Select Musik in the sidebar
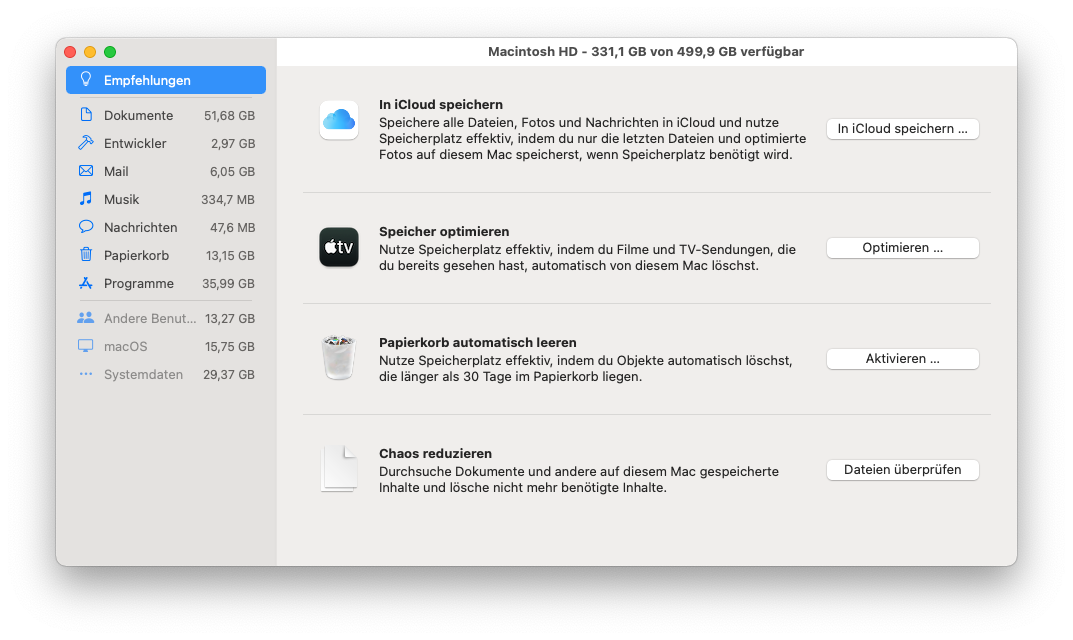This screenshot has width=1073, height=640. [x=166, y=199]
